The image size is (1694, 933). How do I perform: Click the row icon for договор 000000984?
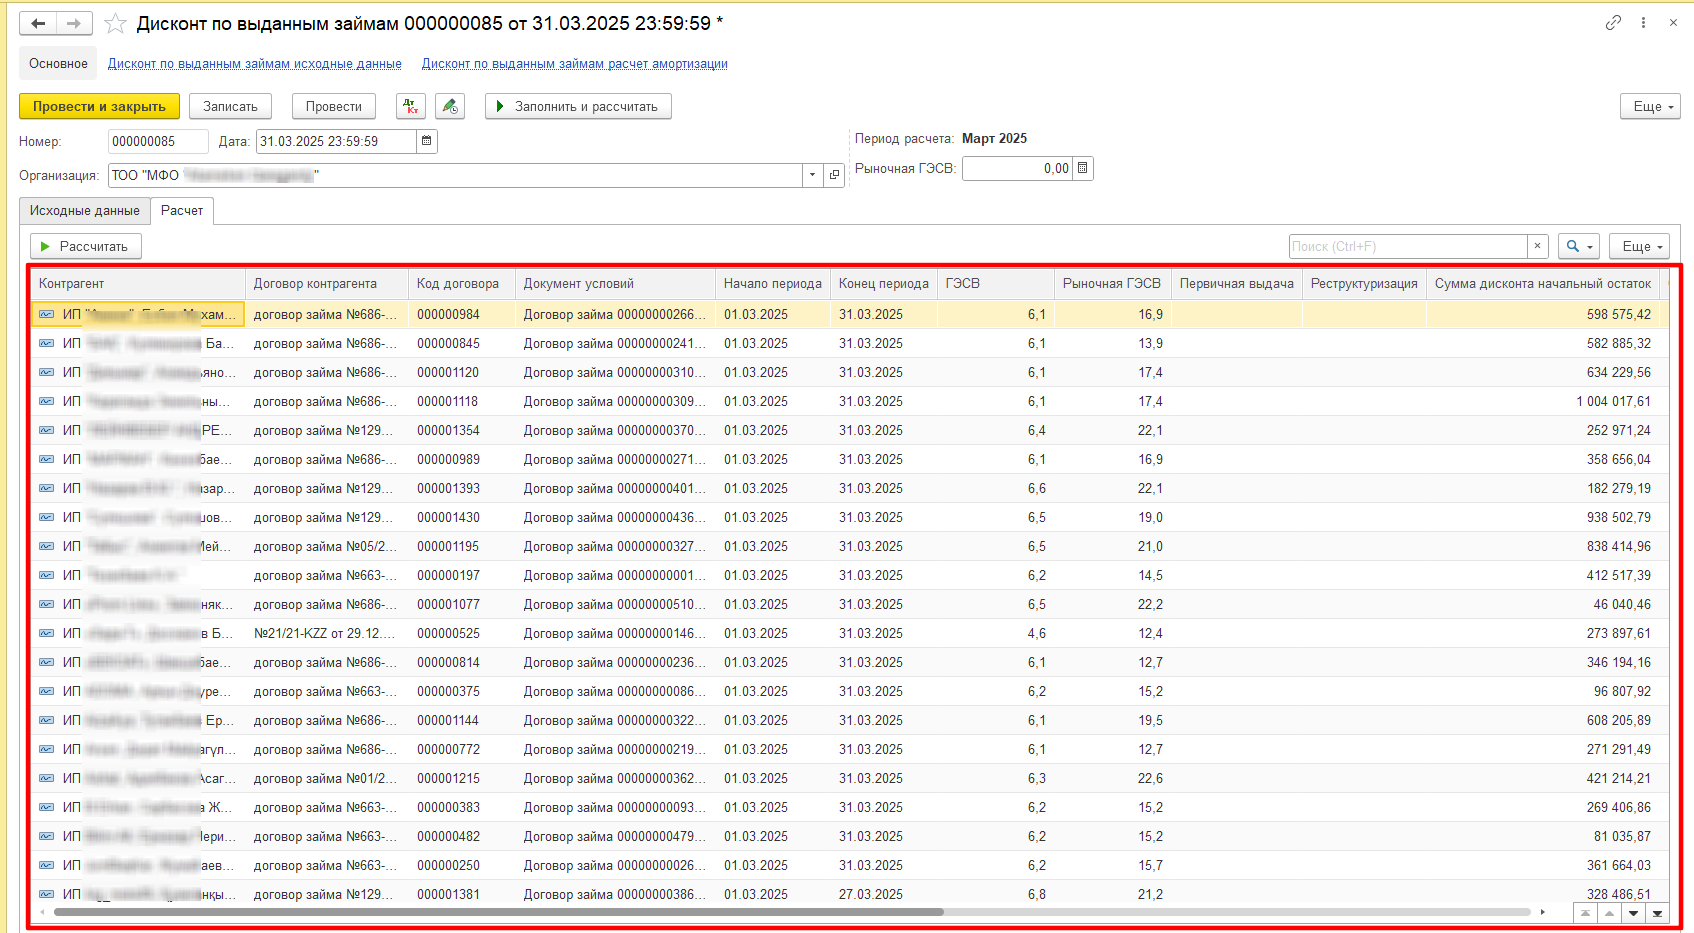coord(46,314)
